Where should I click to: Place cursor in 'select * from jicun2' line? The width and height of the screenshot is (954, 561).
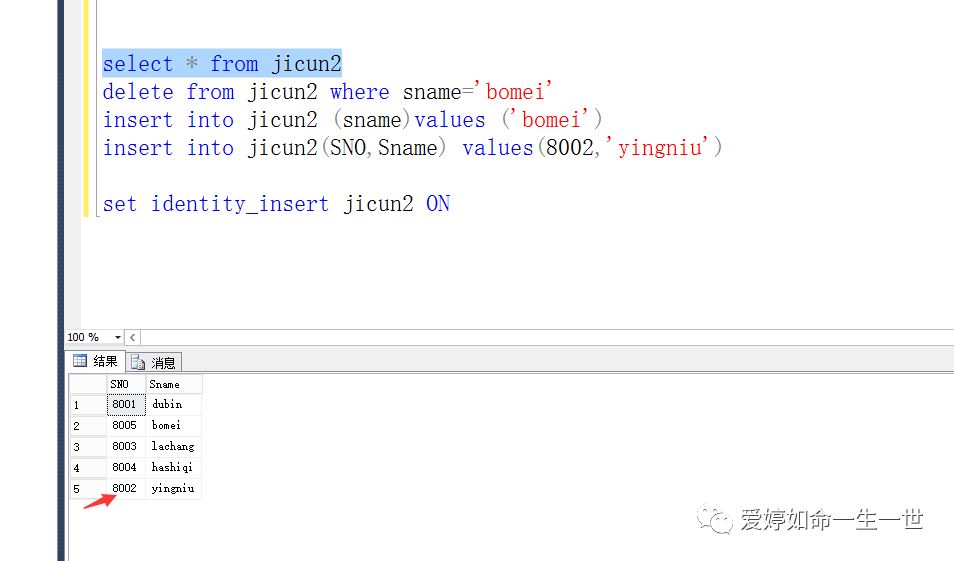(x=222, y=63)
